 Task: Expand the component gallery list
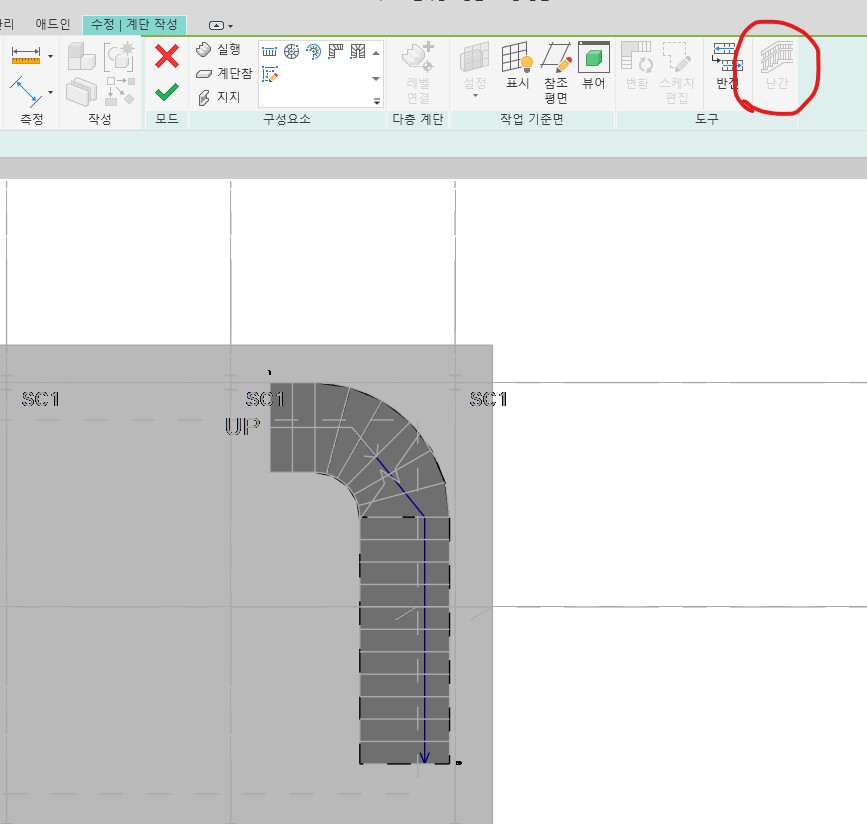tap(377, 101)
